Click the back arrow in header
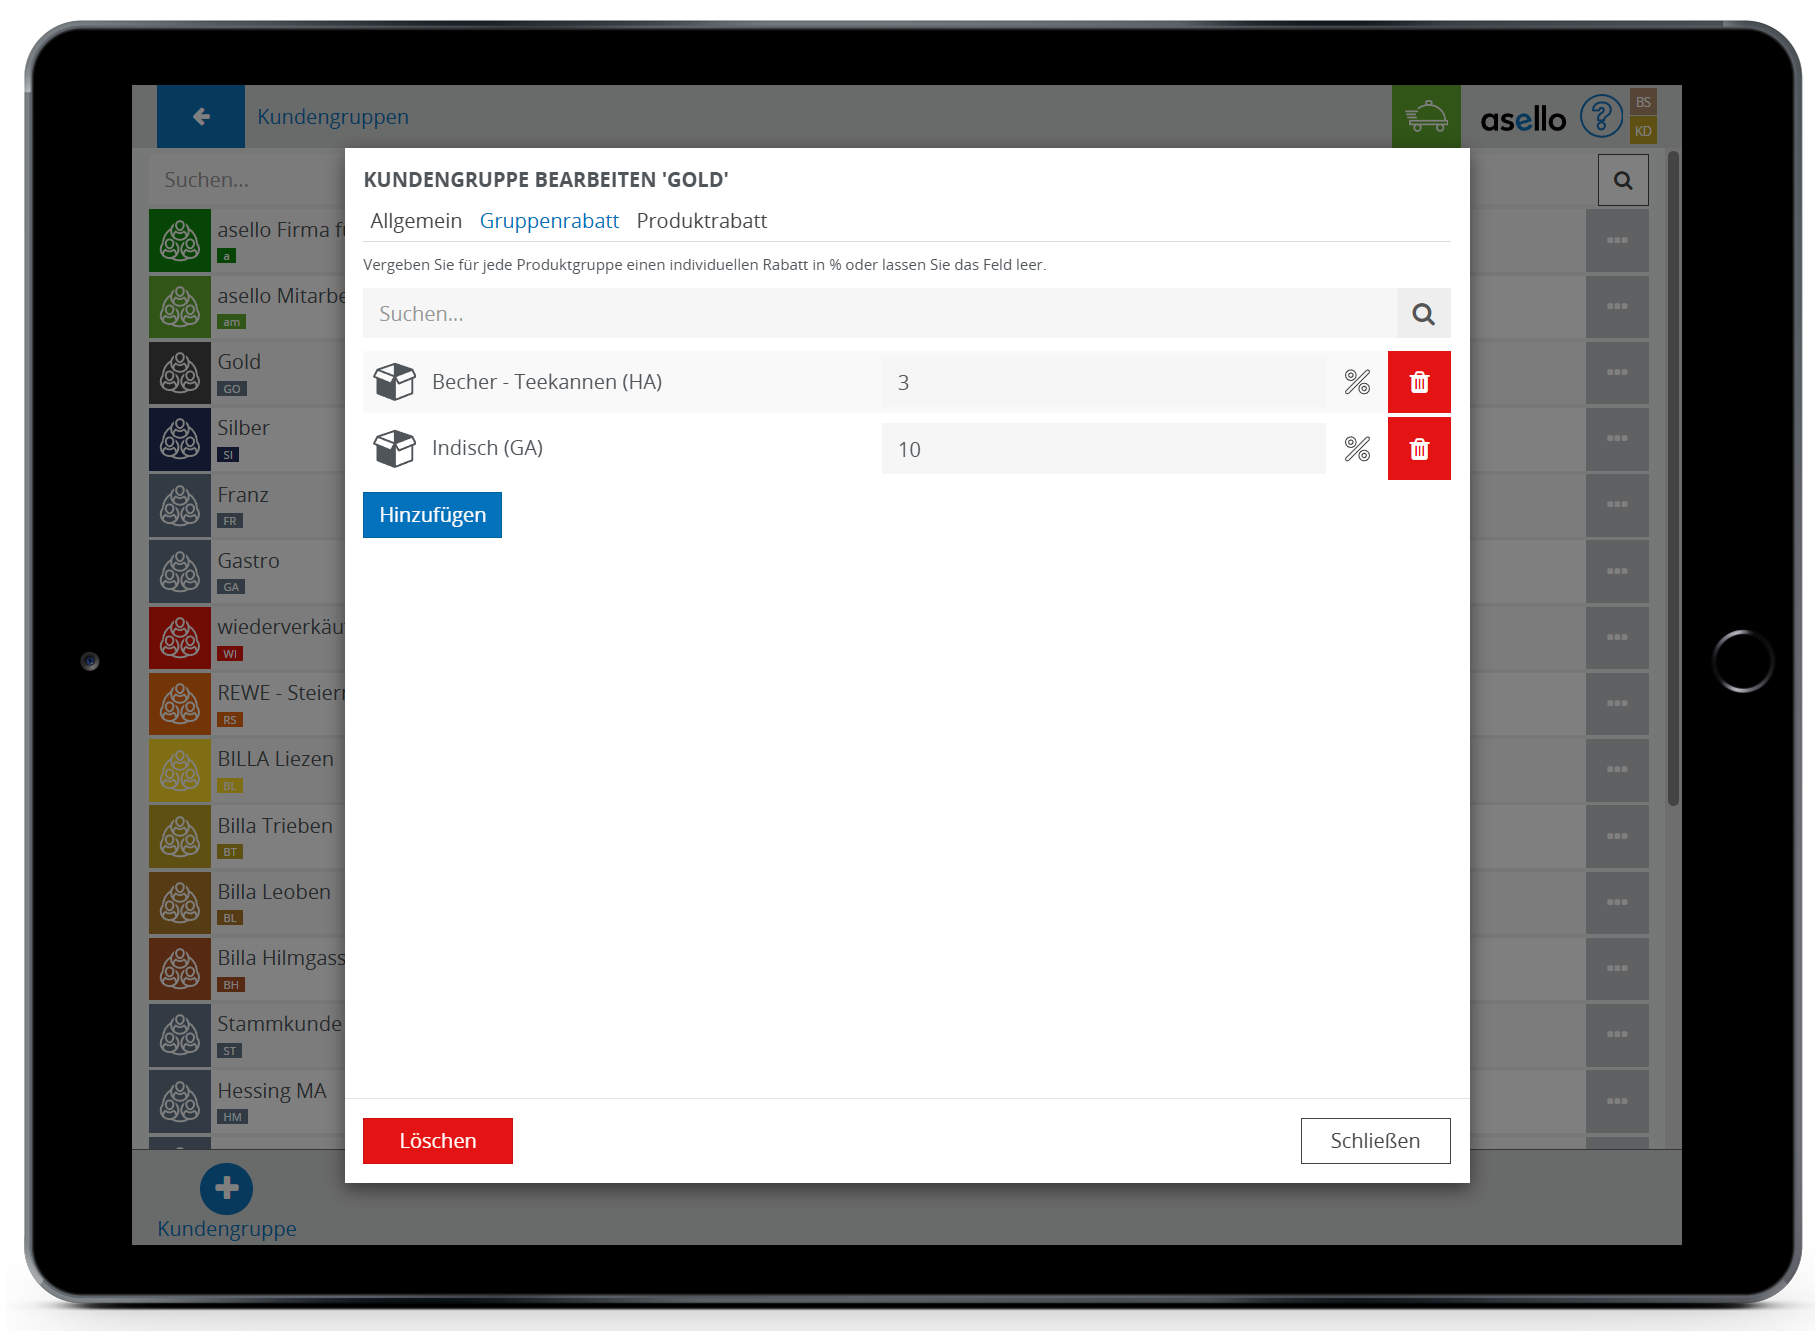 (x=201, y=117)
